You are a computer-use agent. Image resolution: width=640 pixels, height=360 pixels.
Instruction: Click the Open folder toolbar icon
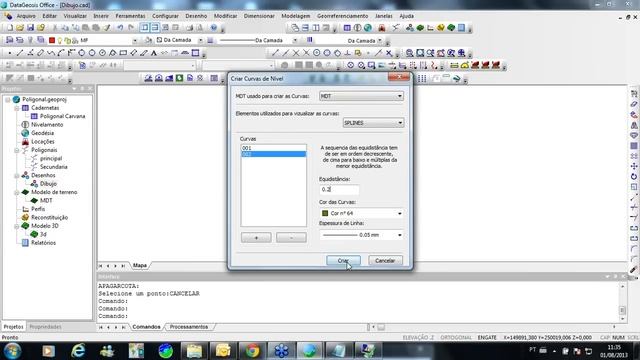pyautogui.click(x=20, y=28)
